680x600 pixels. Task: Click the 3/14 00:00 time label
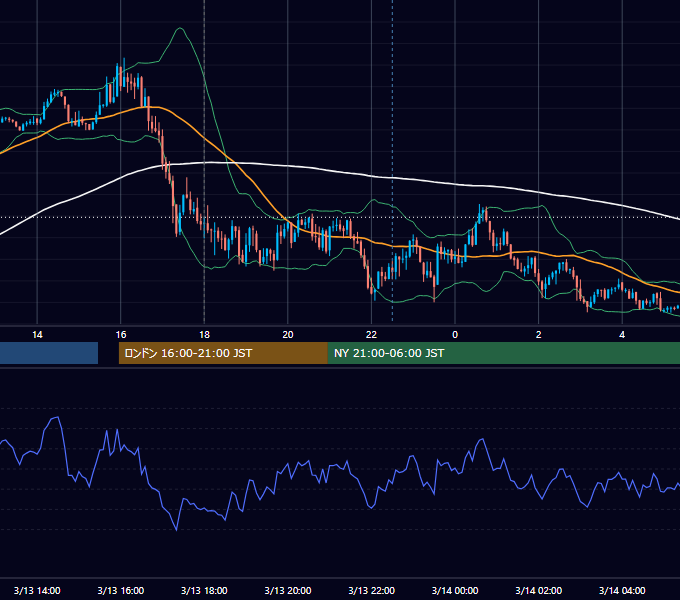(455, 590)
